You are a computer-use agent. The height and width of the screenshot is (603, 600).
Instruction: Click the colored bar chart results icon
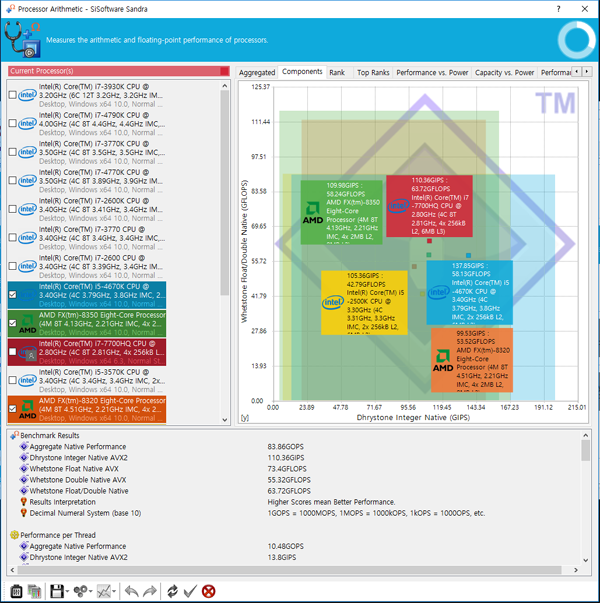click(34, 591)
